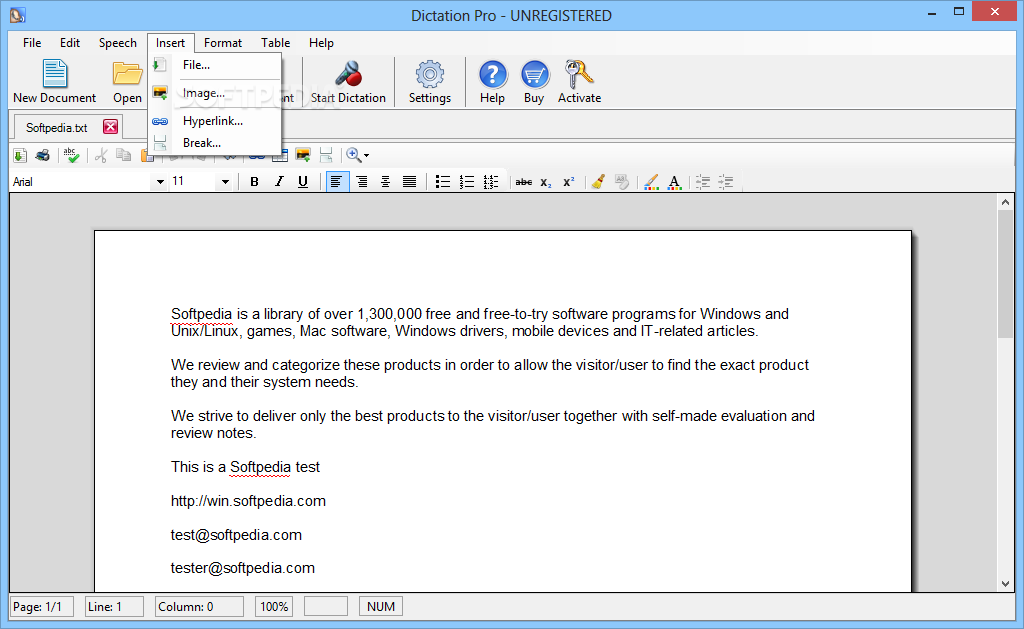
Task: Click the http://win.softpedia.com line in the document
Action: point(248,501)
